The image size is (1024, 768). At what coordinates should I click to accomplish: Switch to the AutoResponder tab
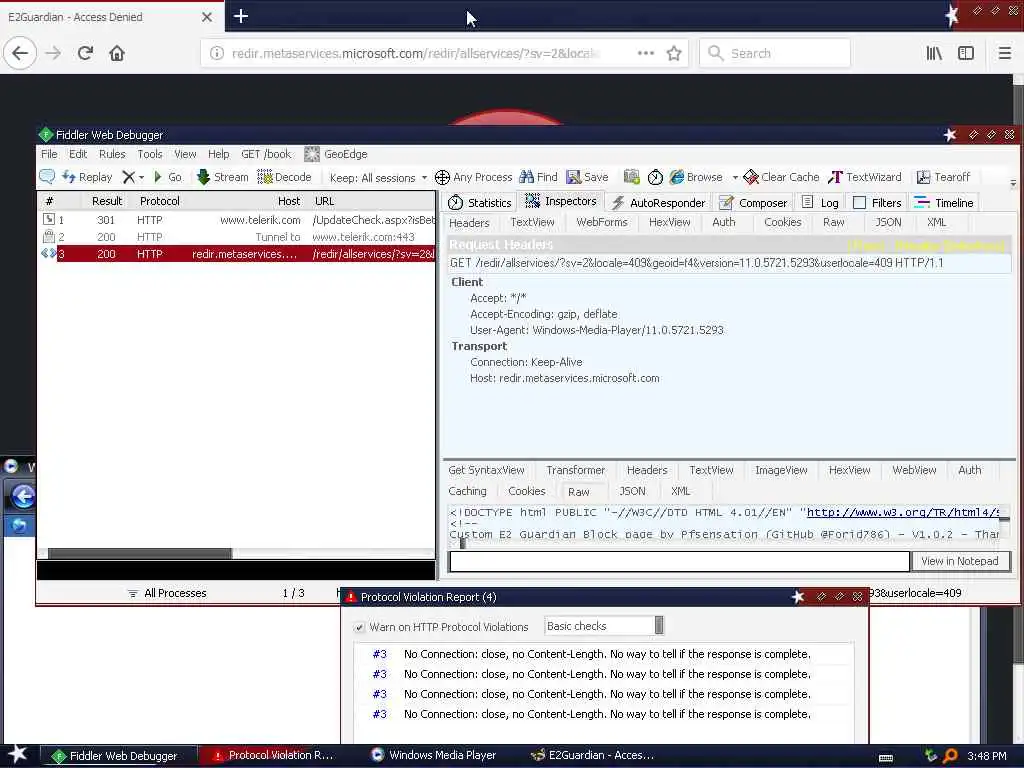pyautogui.click(x=658, y=202)
